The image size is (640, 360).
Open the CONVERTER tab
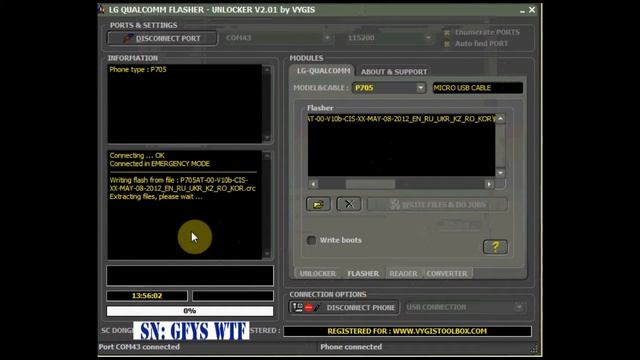(447, 273)
